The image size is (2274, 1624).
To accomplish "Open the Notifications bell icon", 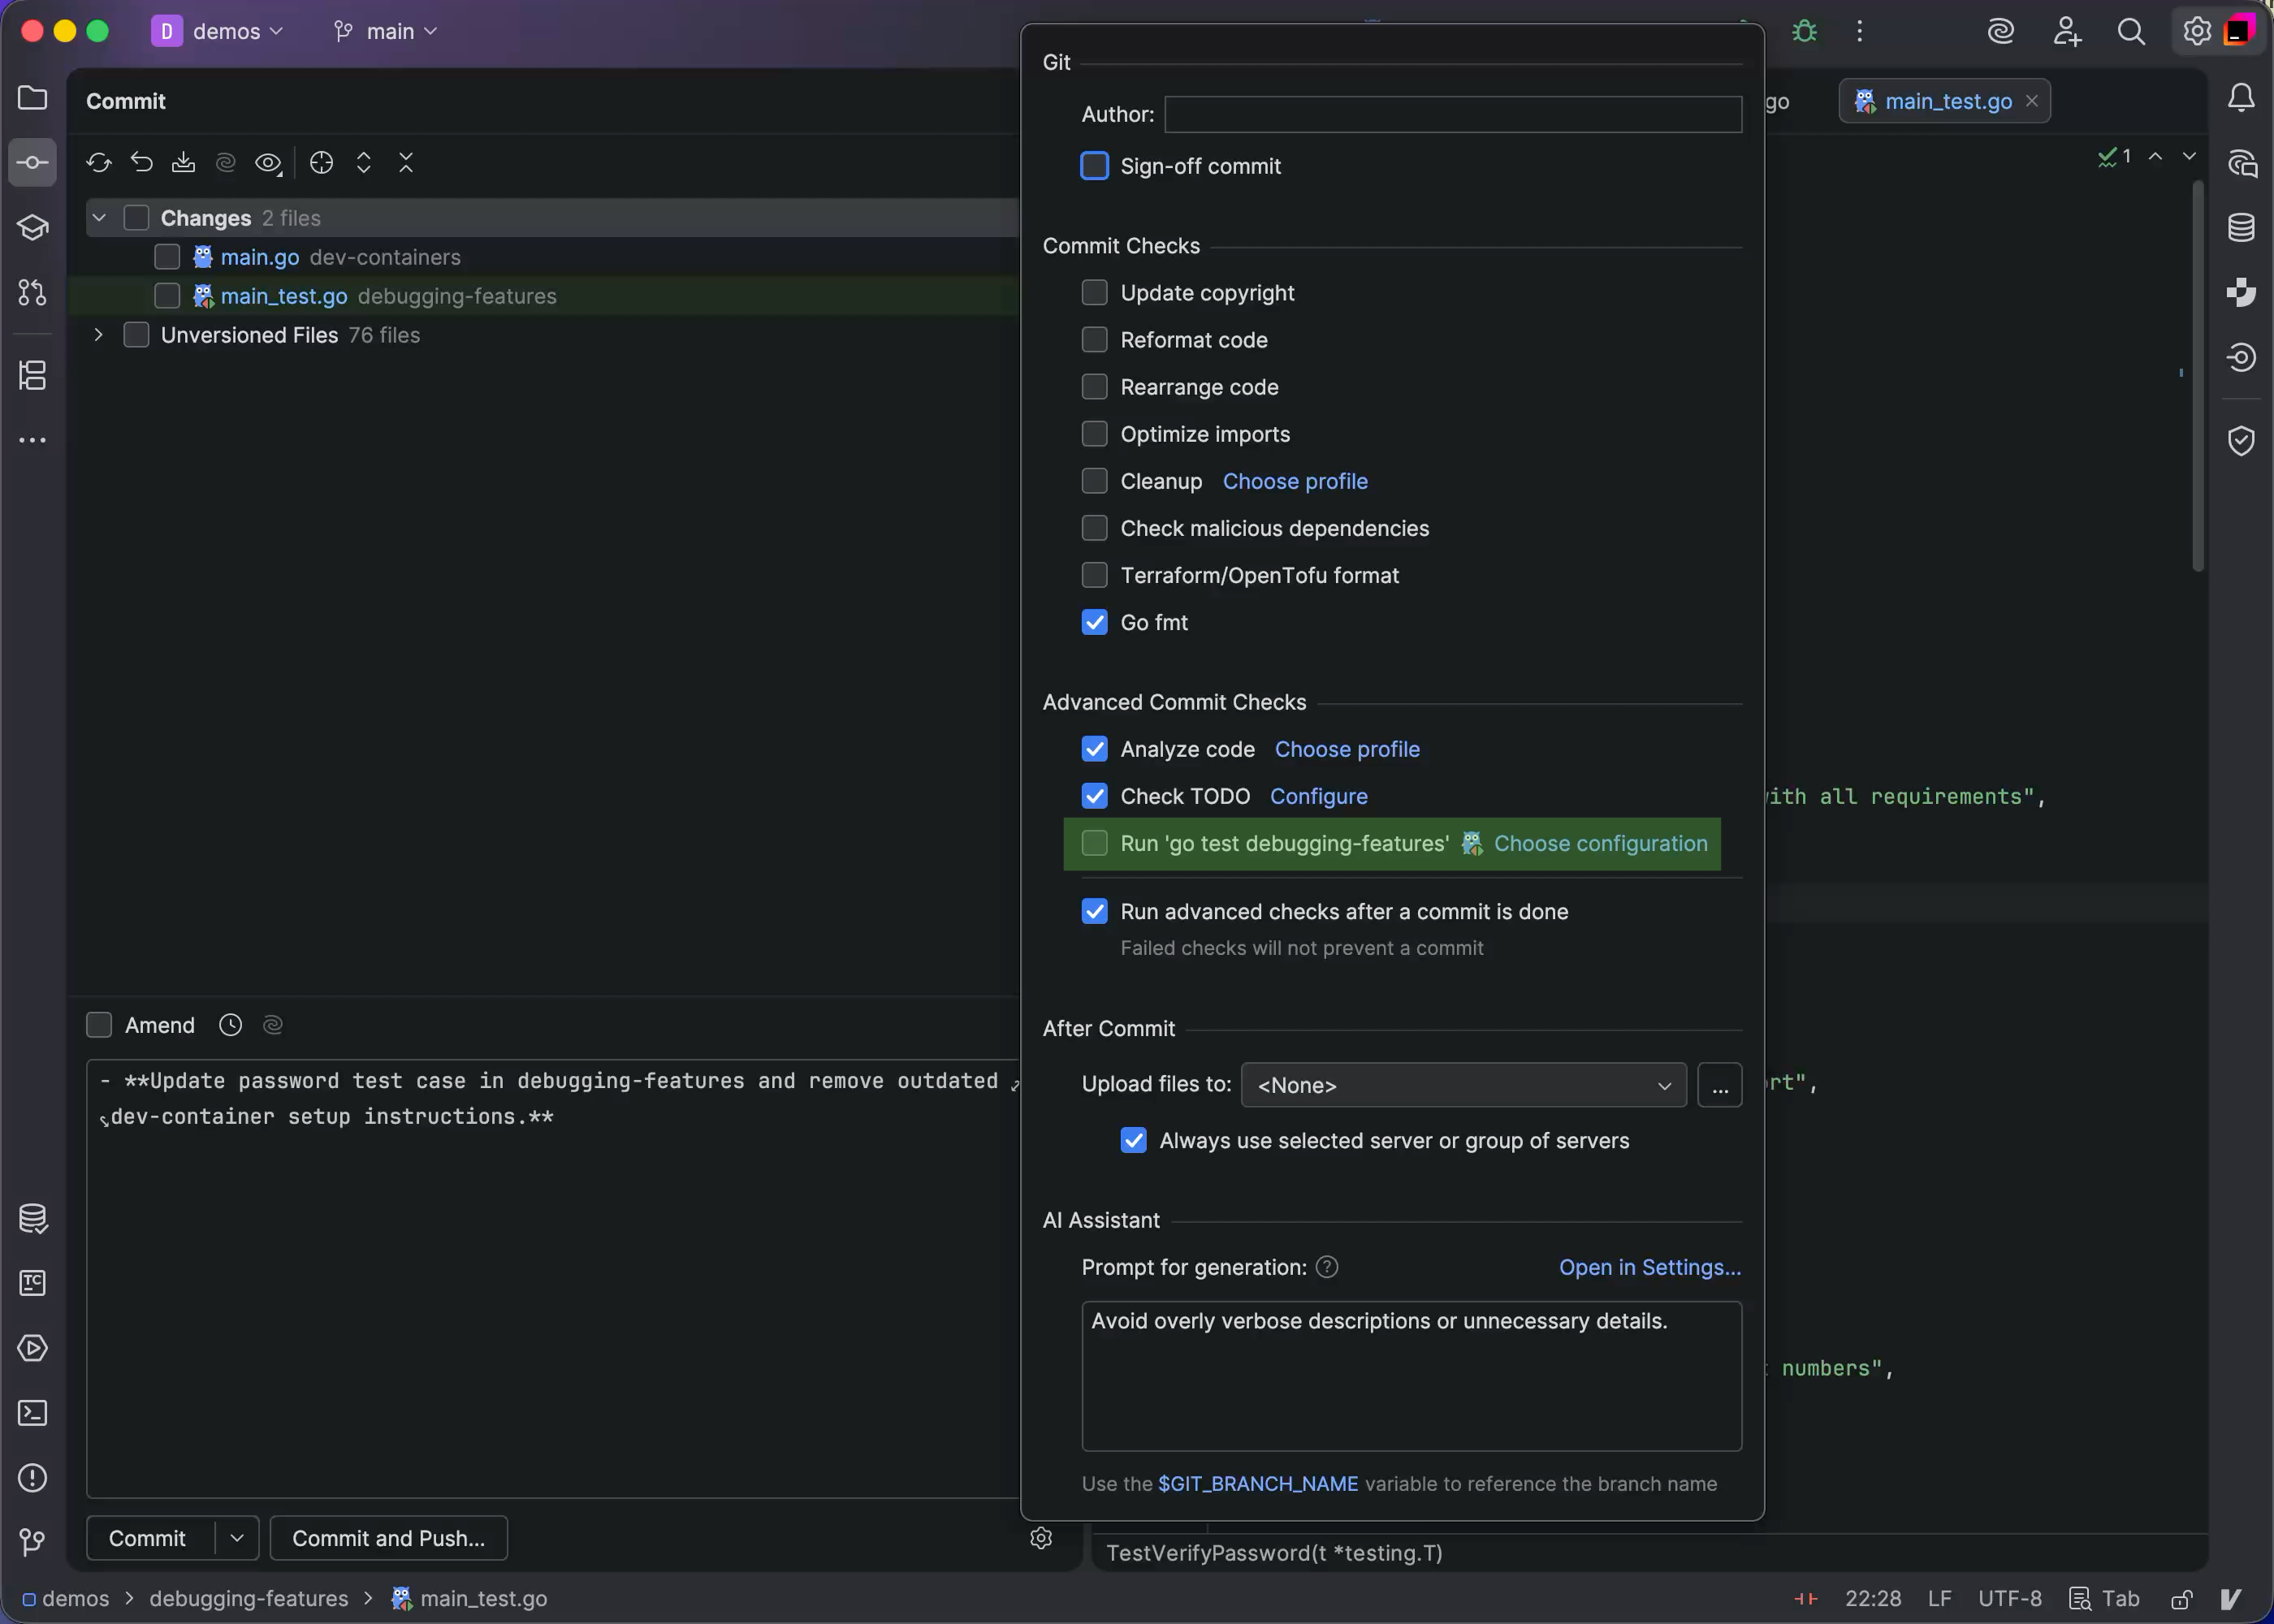I will [2241, 97].
